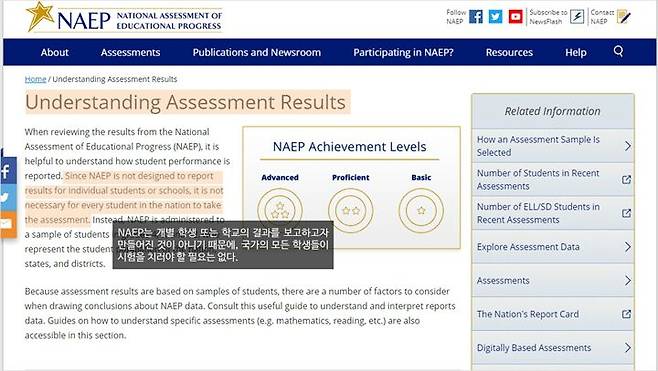Viewport: 658px width, 371px height.
Task: Click the Basic level label
Action: click(421, 178)
